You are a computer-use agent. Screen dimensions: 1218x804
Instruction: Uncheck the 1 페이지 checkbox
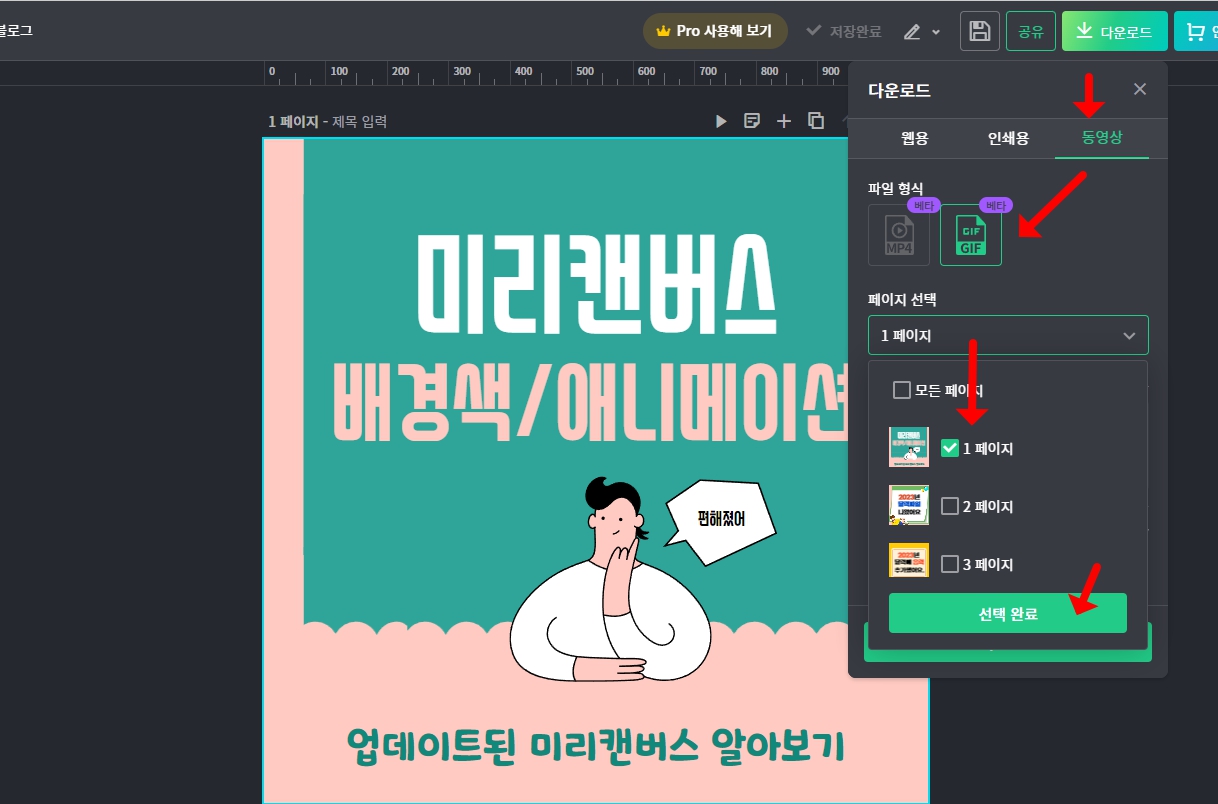pyautogui.click(x=950, y=448)
